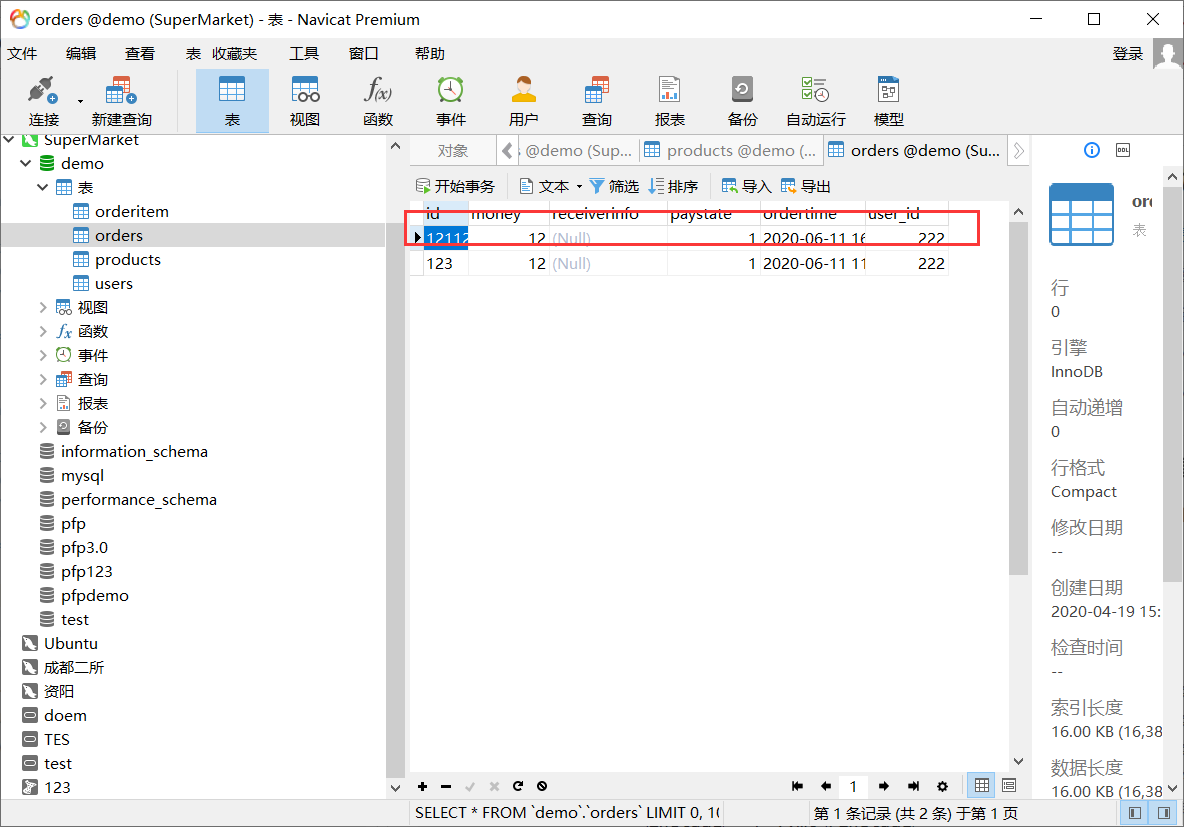Click the 导入 import button
This screenshot has height=827, width=1184.
746,186
